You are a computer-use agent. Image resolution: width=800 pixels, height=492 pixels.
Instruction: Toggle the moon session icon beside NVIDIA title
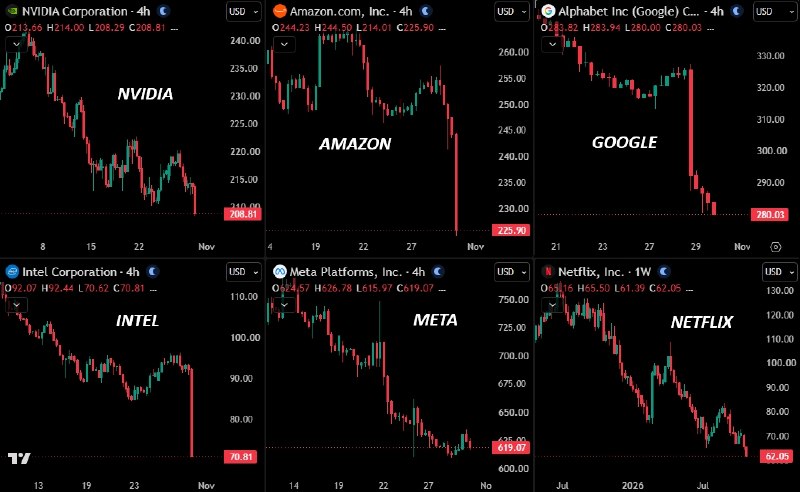(x=163, y=11)
